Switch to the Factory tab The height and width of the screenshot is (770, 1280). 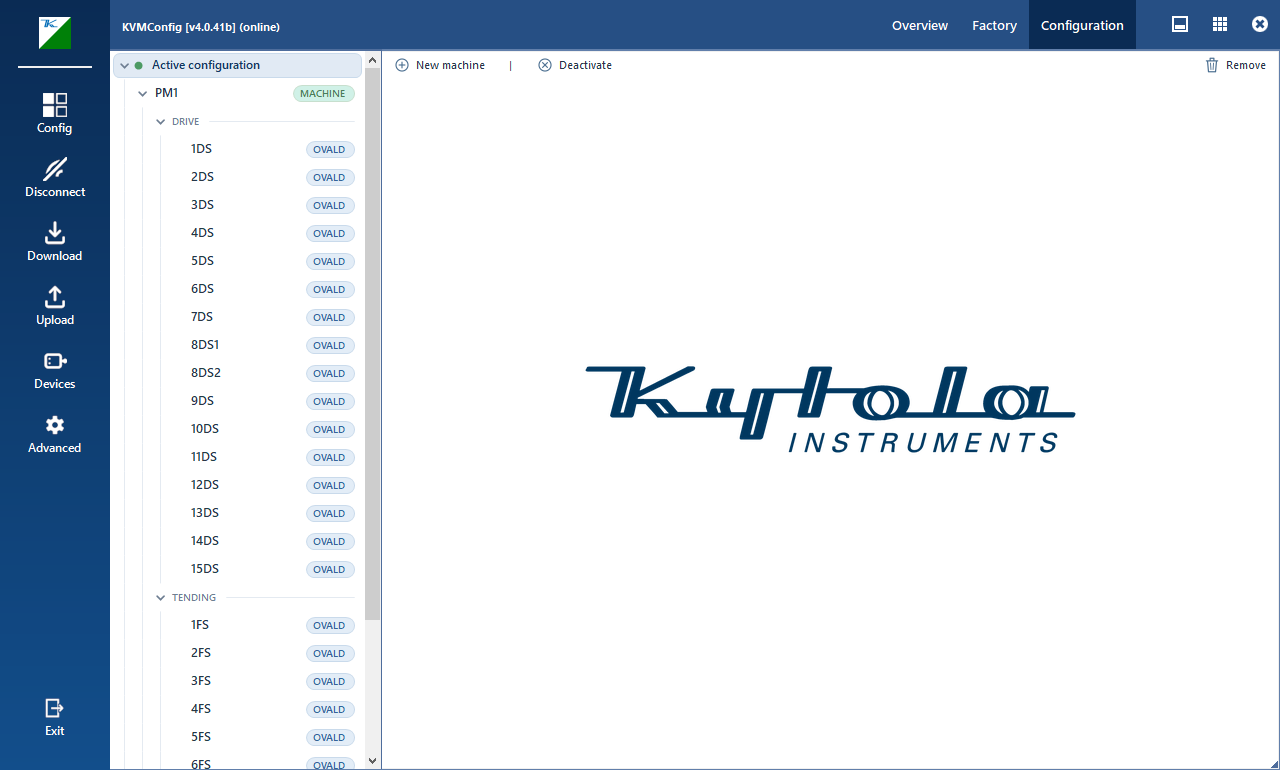(x=994, y=25)
